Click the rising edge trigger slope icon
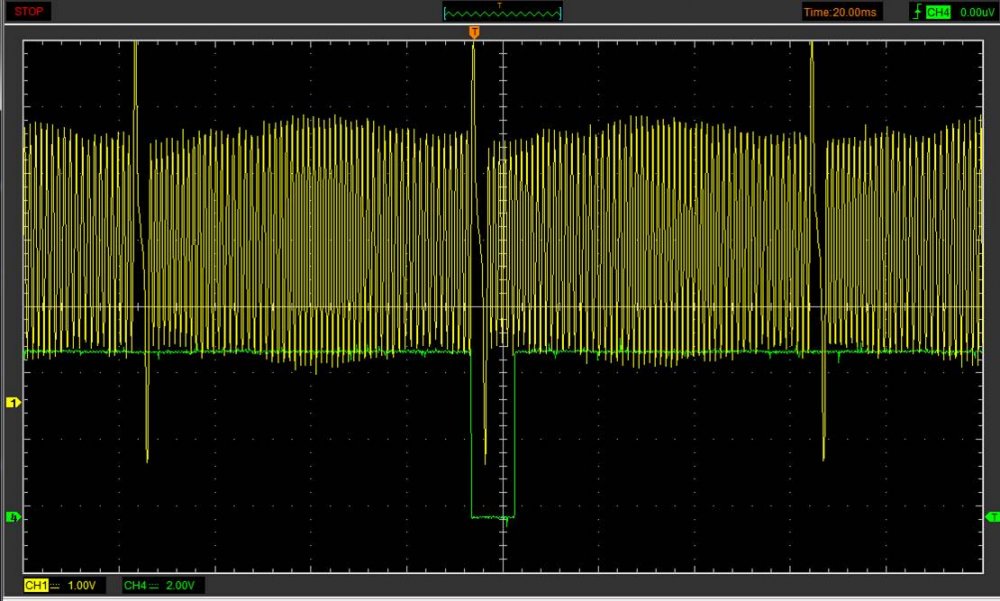 pos(916,12)
